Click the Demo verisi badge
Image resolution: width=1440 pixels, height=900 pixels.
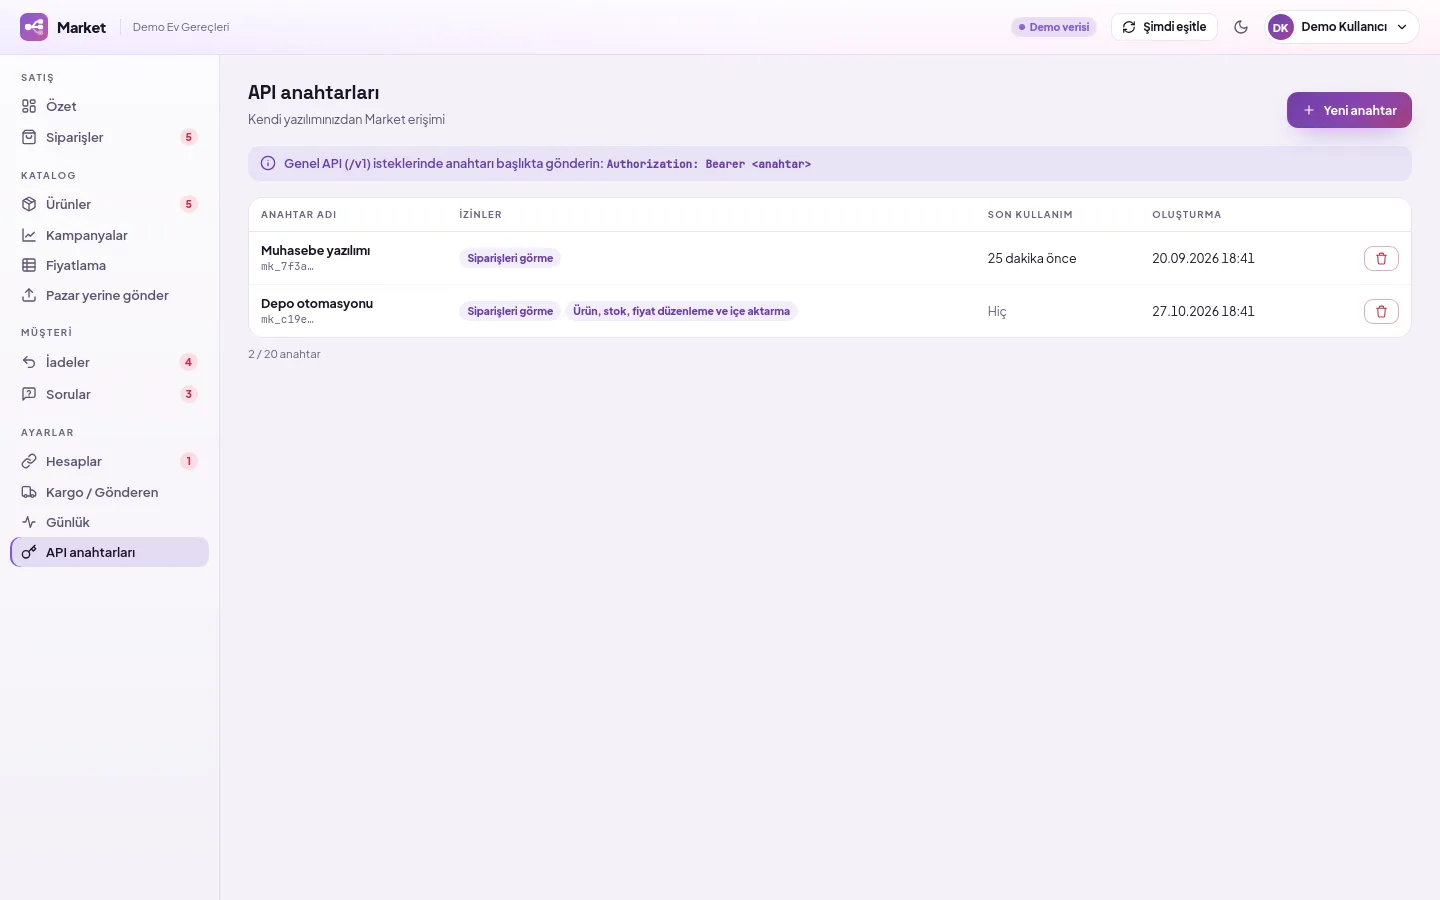pos(1054,27)
